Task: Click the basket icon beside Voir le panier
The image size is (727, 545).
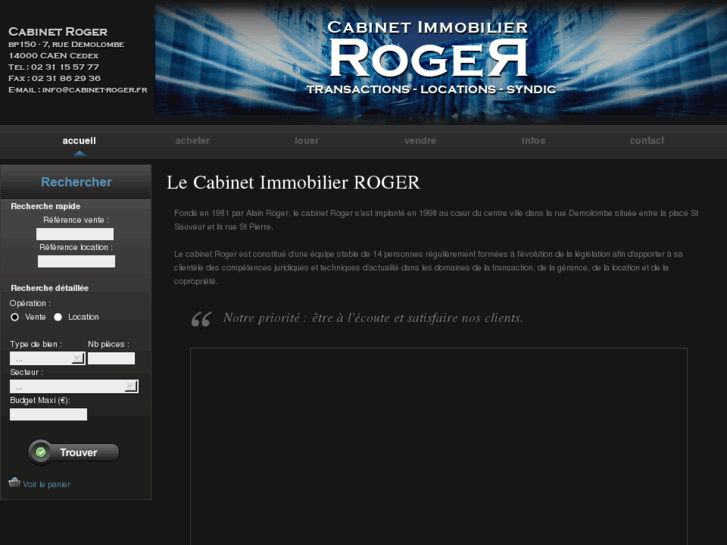Action: (x=14, y=482)
